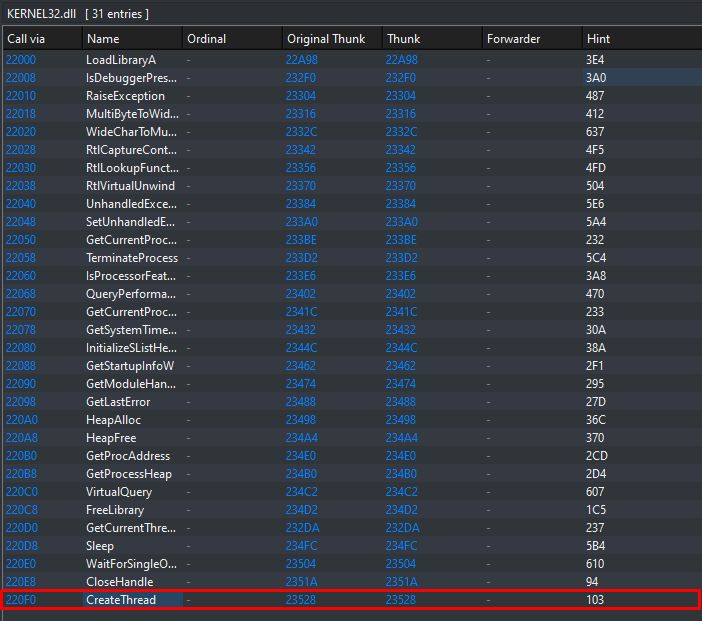Follow original thunk 2351A
Screen dimensions: 702x621
click(x=302, y=582)
